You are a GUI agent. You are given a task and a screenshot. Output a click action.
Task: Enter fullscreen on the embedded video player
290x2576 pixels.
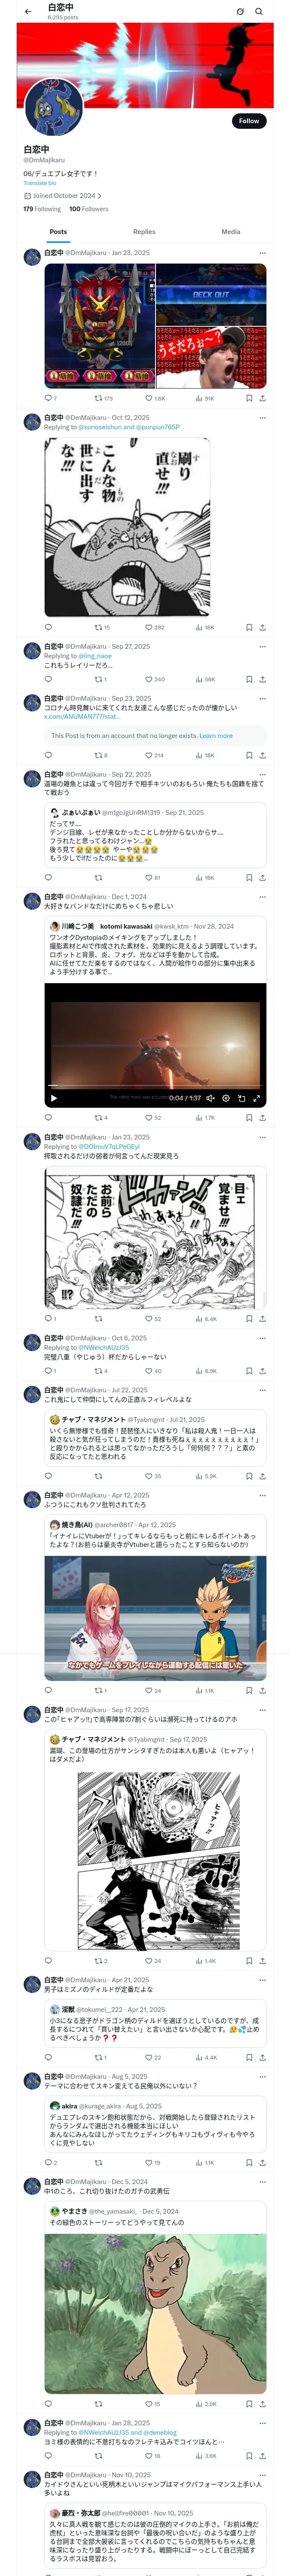click(x=256, y=1098)
